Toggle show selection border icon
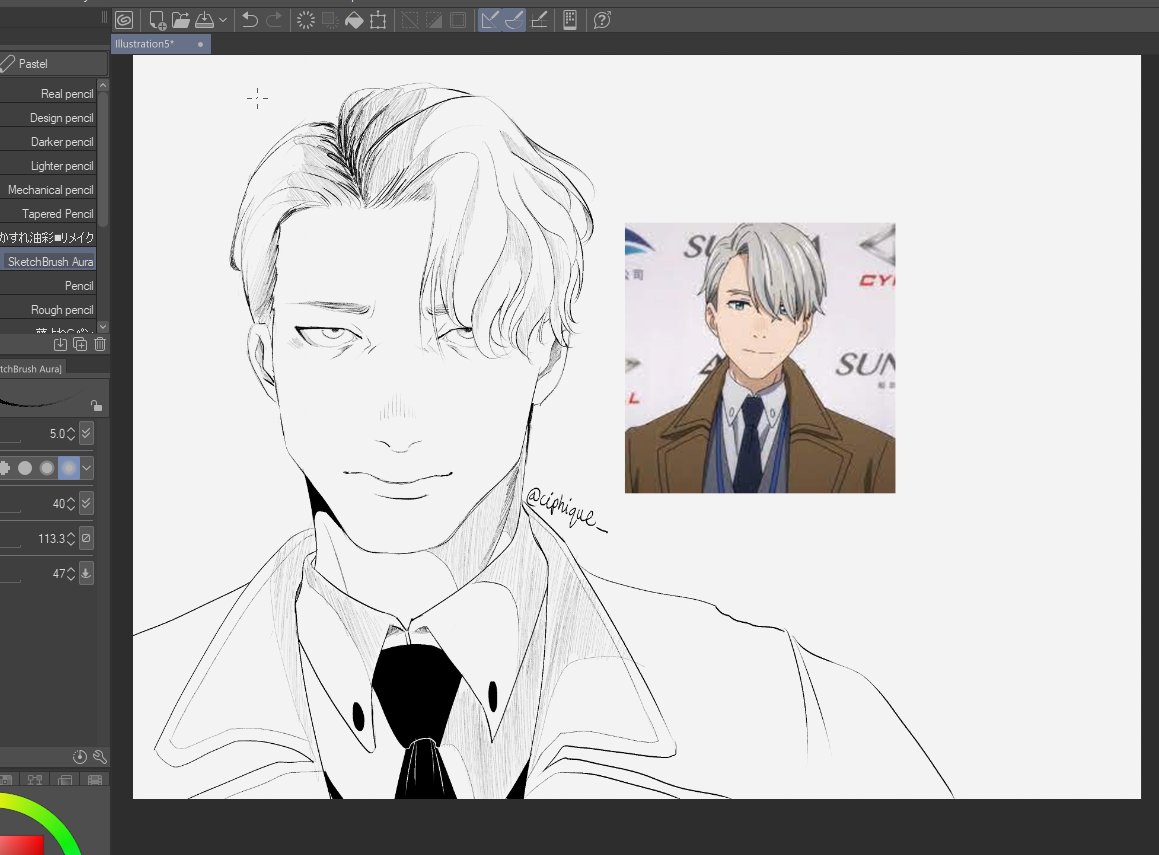The height and width of the screenshot is (855, 1159). 458,20
